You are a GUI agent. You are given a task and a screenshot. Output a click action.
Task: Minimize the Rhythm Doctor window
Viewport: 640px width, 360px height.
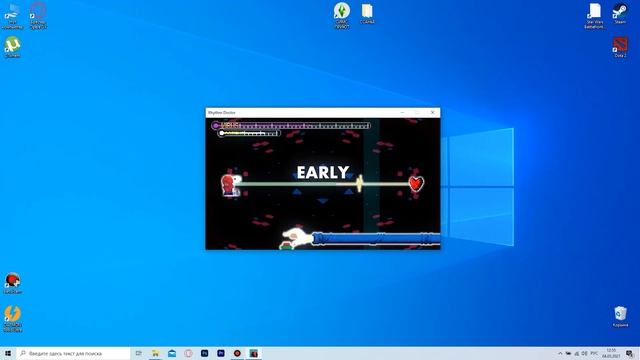point(402,112)
